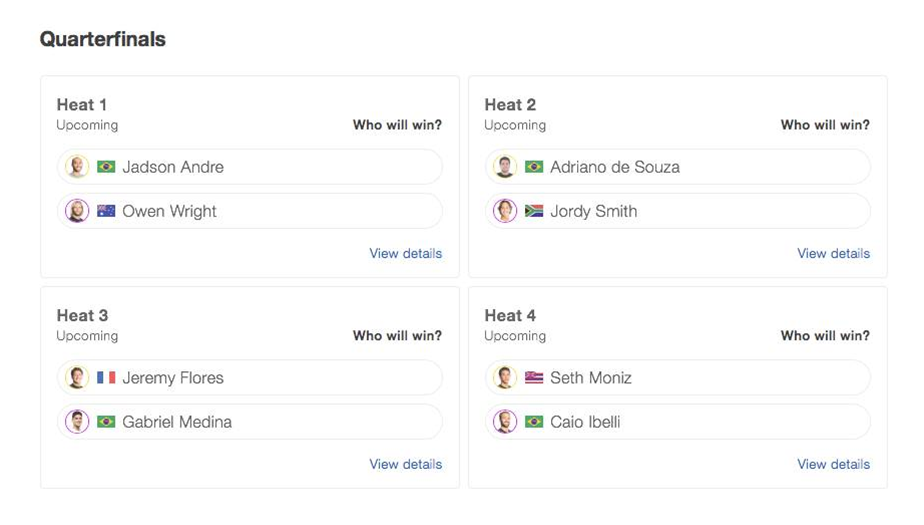
Task: Click Jadson Andre's avatar photo
Action: coord(77,167)
